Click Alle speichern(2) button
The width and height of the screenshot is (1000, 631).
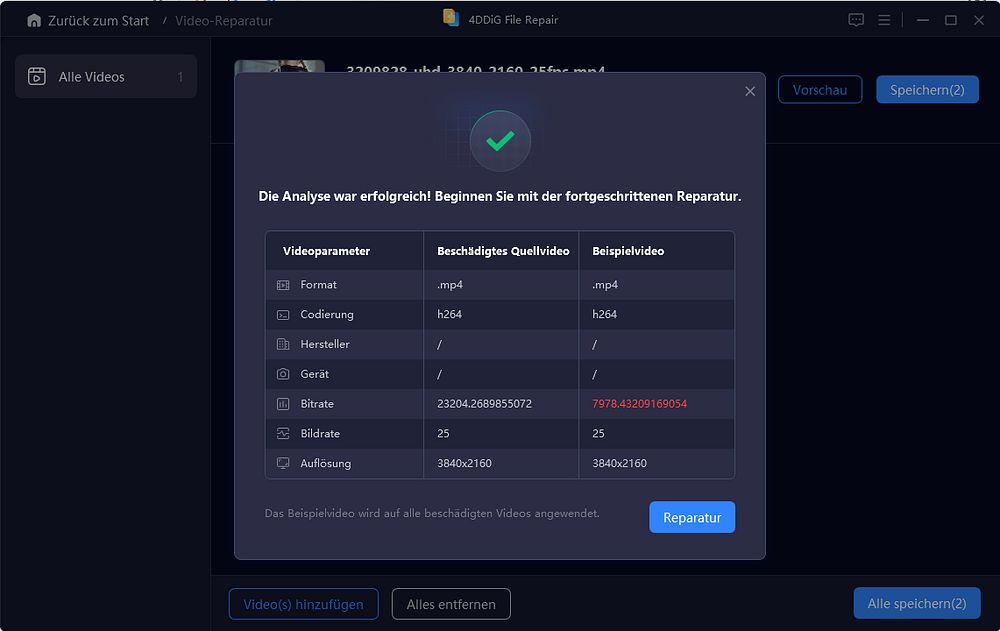coord(916,604)
